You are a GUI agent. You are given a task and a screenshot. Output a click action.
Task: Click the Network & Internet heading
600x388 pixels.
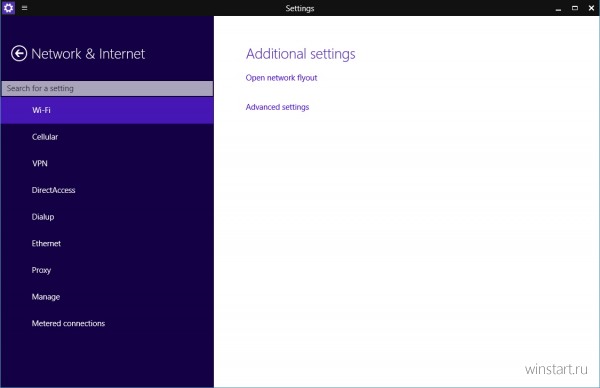pos(88,54)
